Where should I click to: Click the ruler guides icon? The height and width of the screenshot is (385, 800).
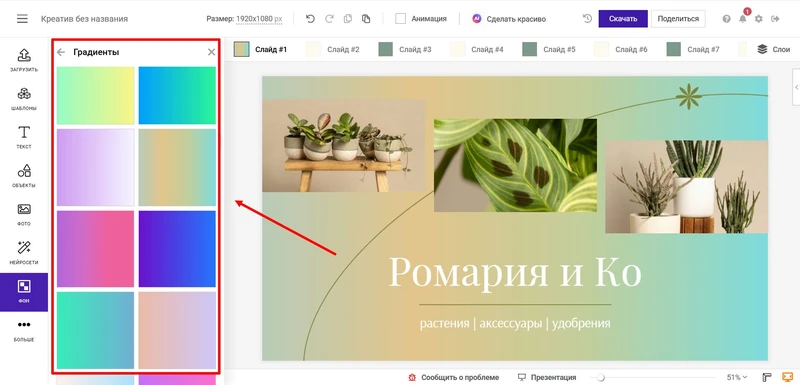tap(766, 377)
